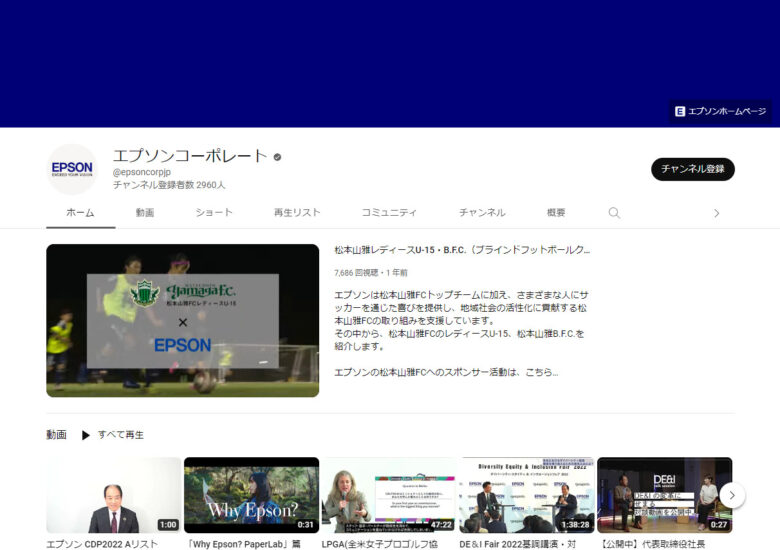Click the channel name エプソンコーポレート
The height and width of the screenshot is (550, 780).
click(x=191, y=156)
